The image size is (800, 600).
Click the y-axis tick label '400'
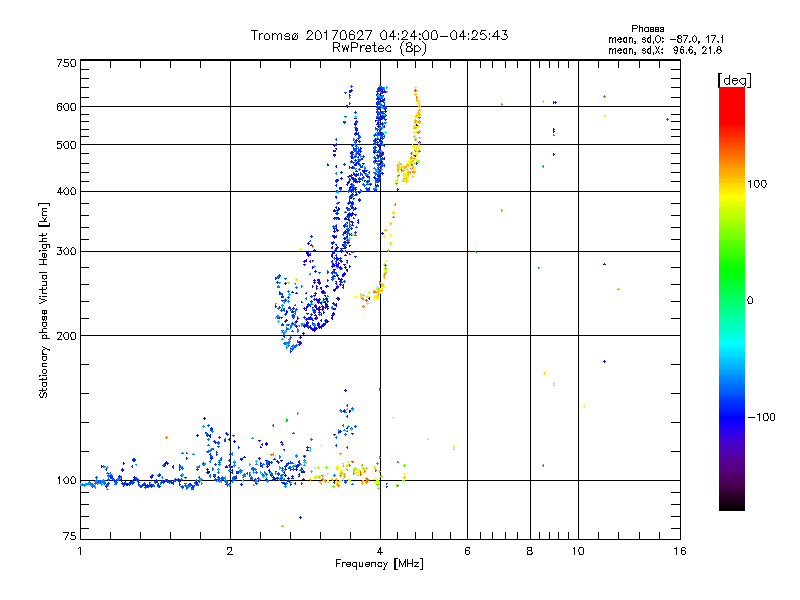66,192
